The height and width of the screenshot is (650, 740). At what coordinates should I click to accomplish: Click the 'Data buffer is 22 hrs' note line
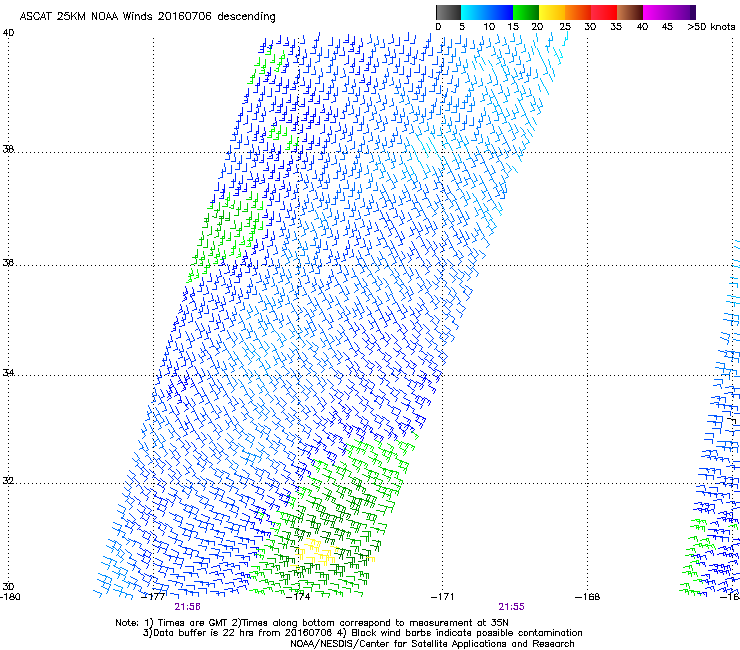tap(362, 633)
